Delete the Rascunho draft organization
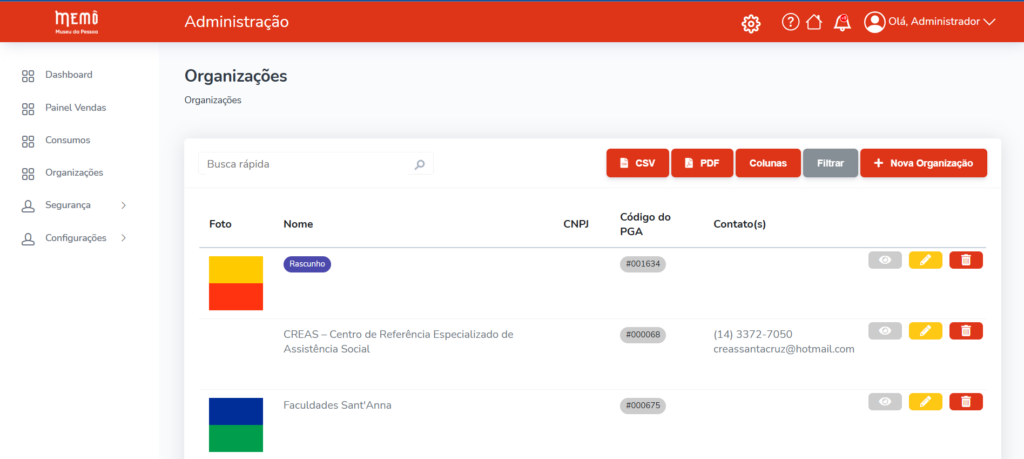Viewport: 1024px width, 459px height. pos(965,260)
